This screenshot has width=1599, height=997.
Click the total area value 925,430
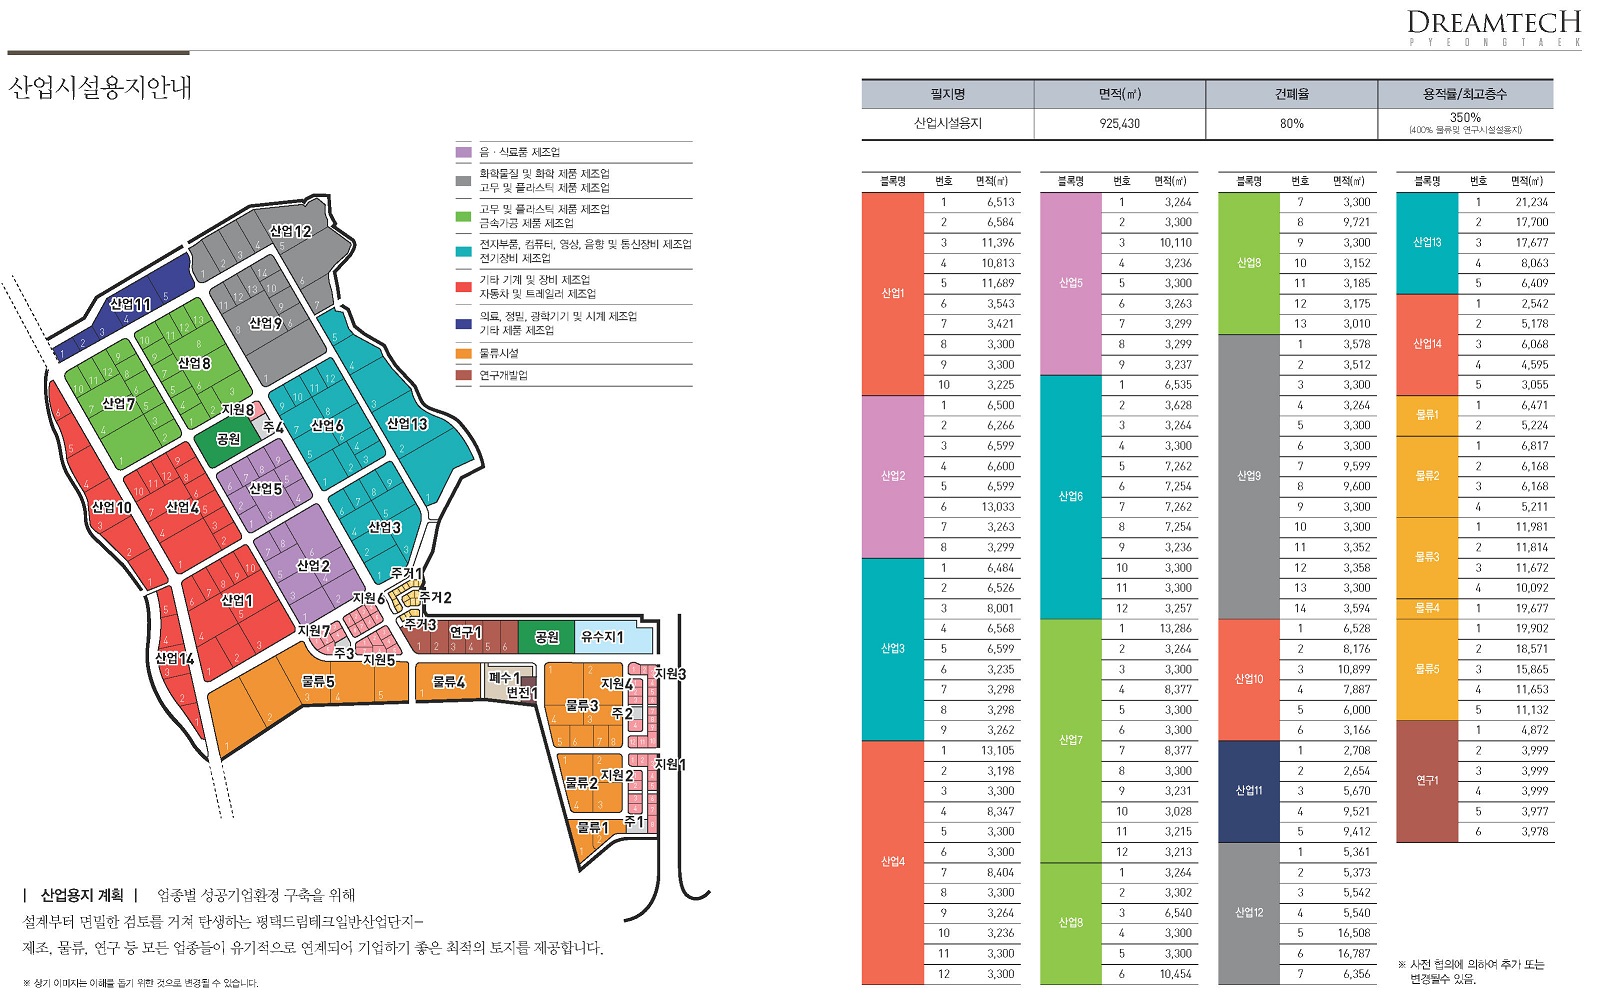click(x=1119, y=124)
